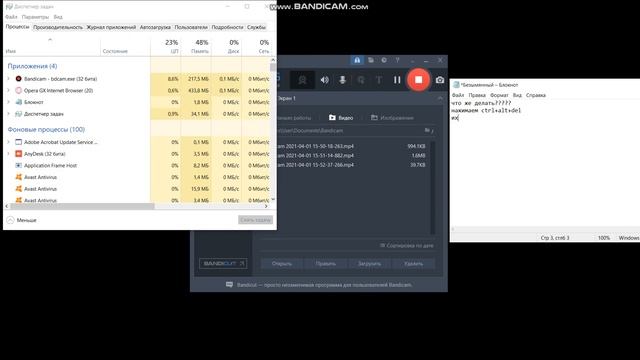Toggle Bandicam speaker sound icon
The image size is (640, 360).
pos(325,80)
